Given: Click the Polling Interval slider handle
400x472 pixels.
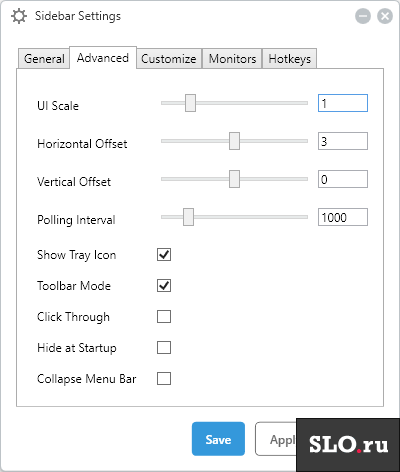Looking at the screenshot, I should 188,217.
